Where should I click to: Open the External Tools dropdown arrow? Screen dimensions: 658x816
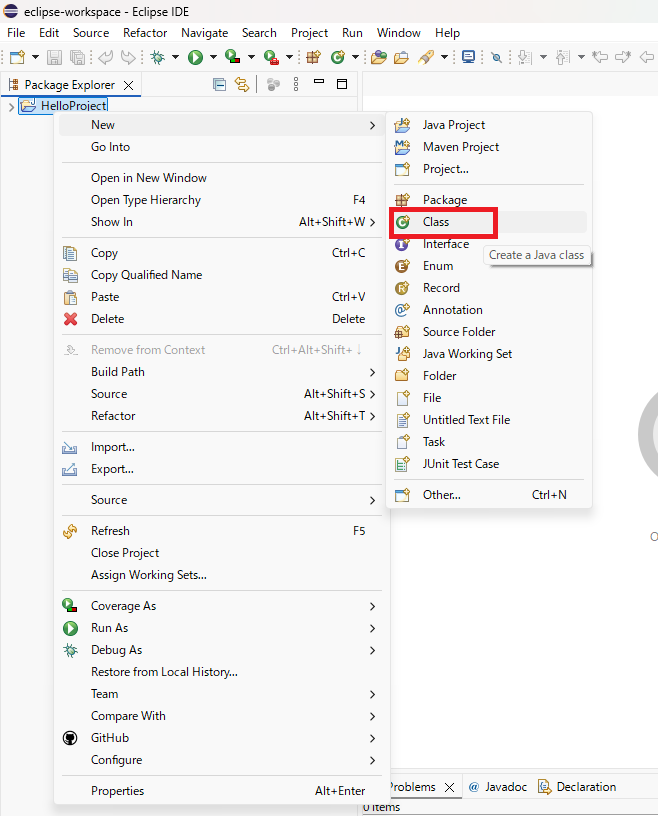[289, 57]
